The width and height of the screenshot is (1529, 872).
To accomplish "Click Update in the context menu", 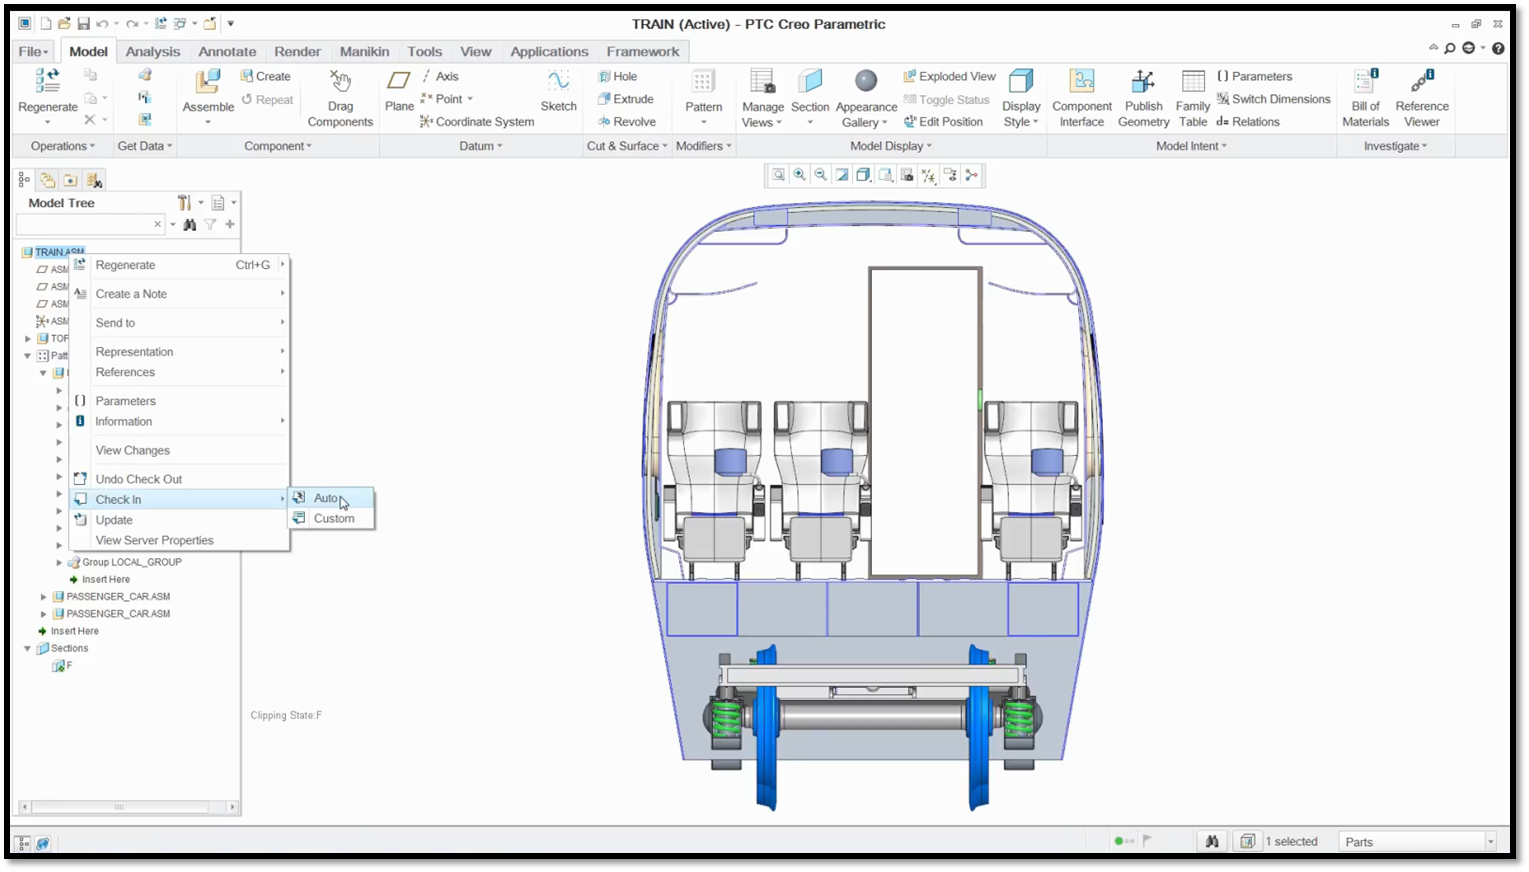I will (x=179, y=520).
